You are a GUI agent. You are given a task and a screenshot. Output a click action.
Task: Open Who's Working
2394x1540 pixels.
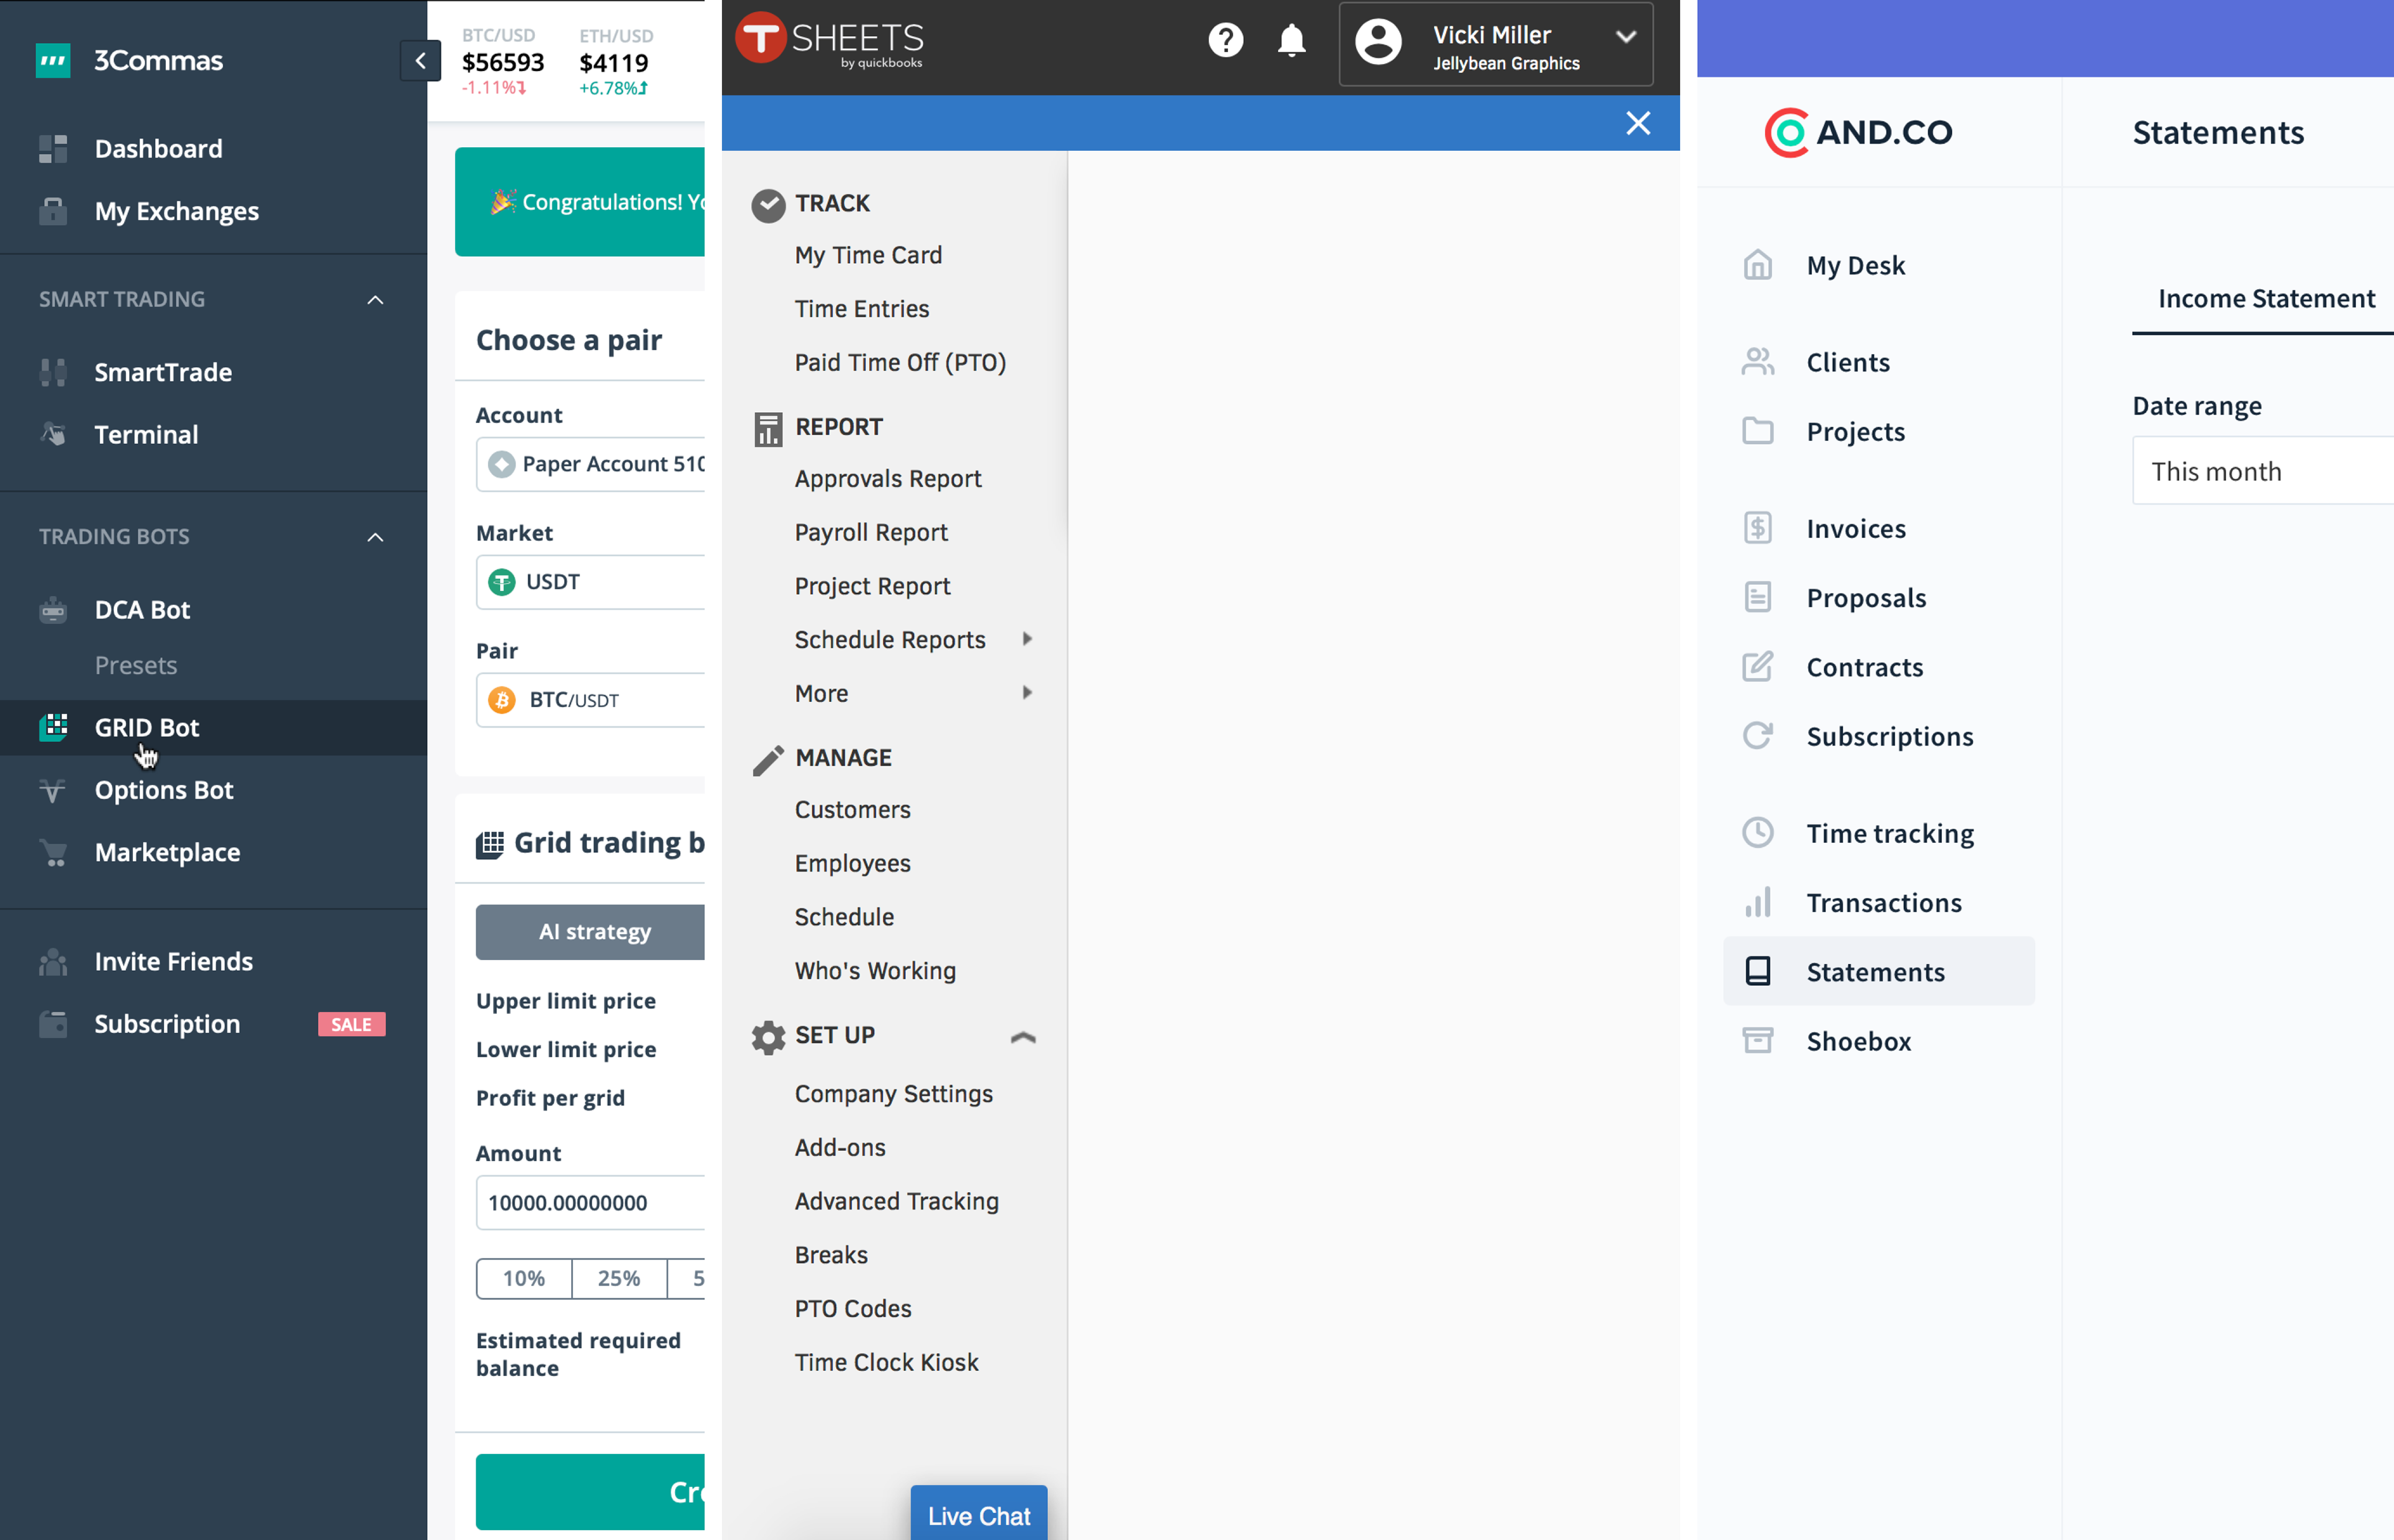click(x=875, y=970)
